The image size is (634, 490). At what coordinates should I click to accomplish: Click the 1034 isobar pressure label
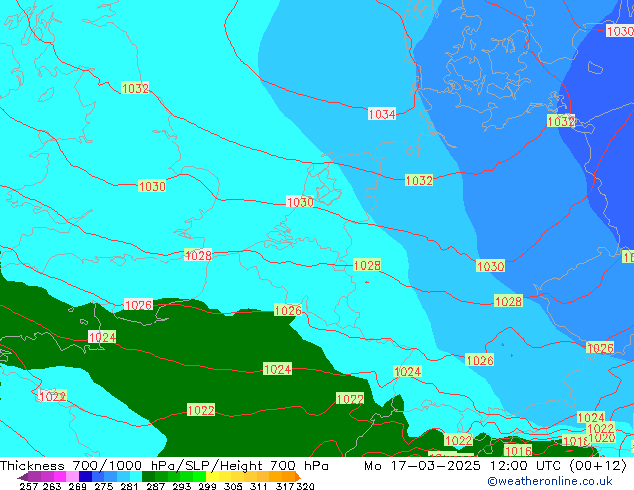click(382, 114)
